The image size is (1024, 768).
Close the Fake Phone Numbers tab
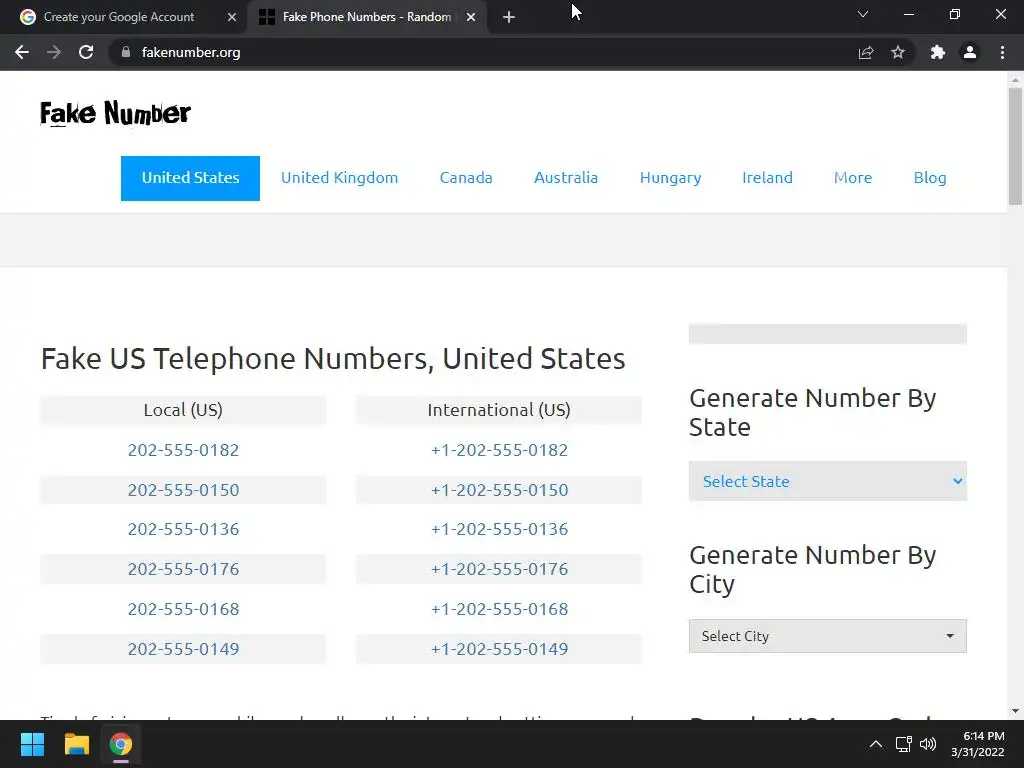[471, 17]
